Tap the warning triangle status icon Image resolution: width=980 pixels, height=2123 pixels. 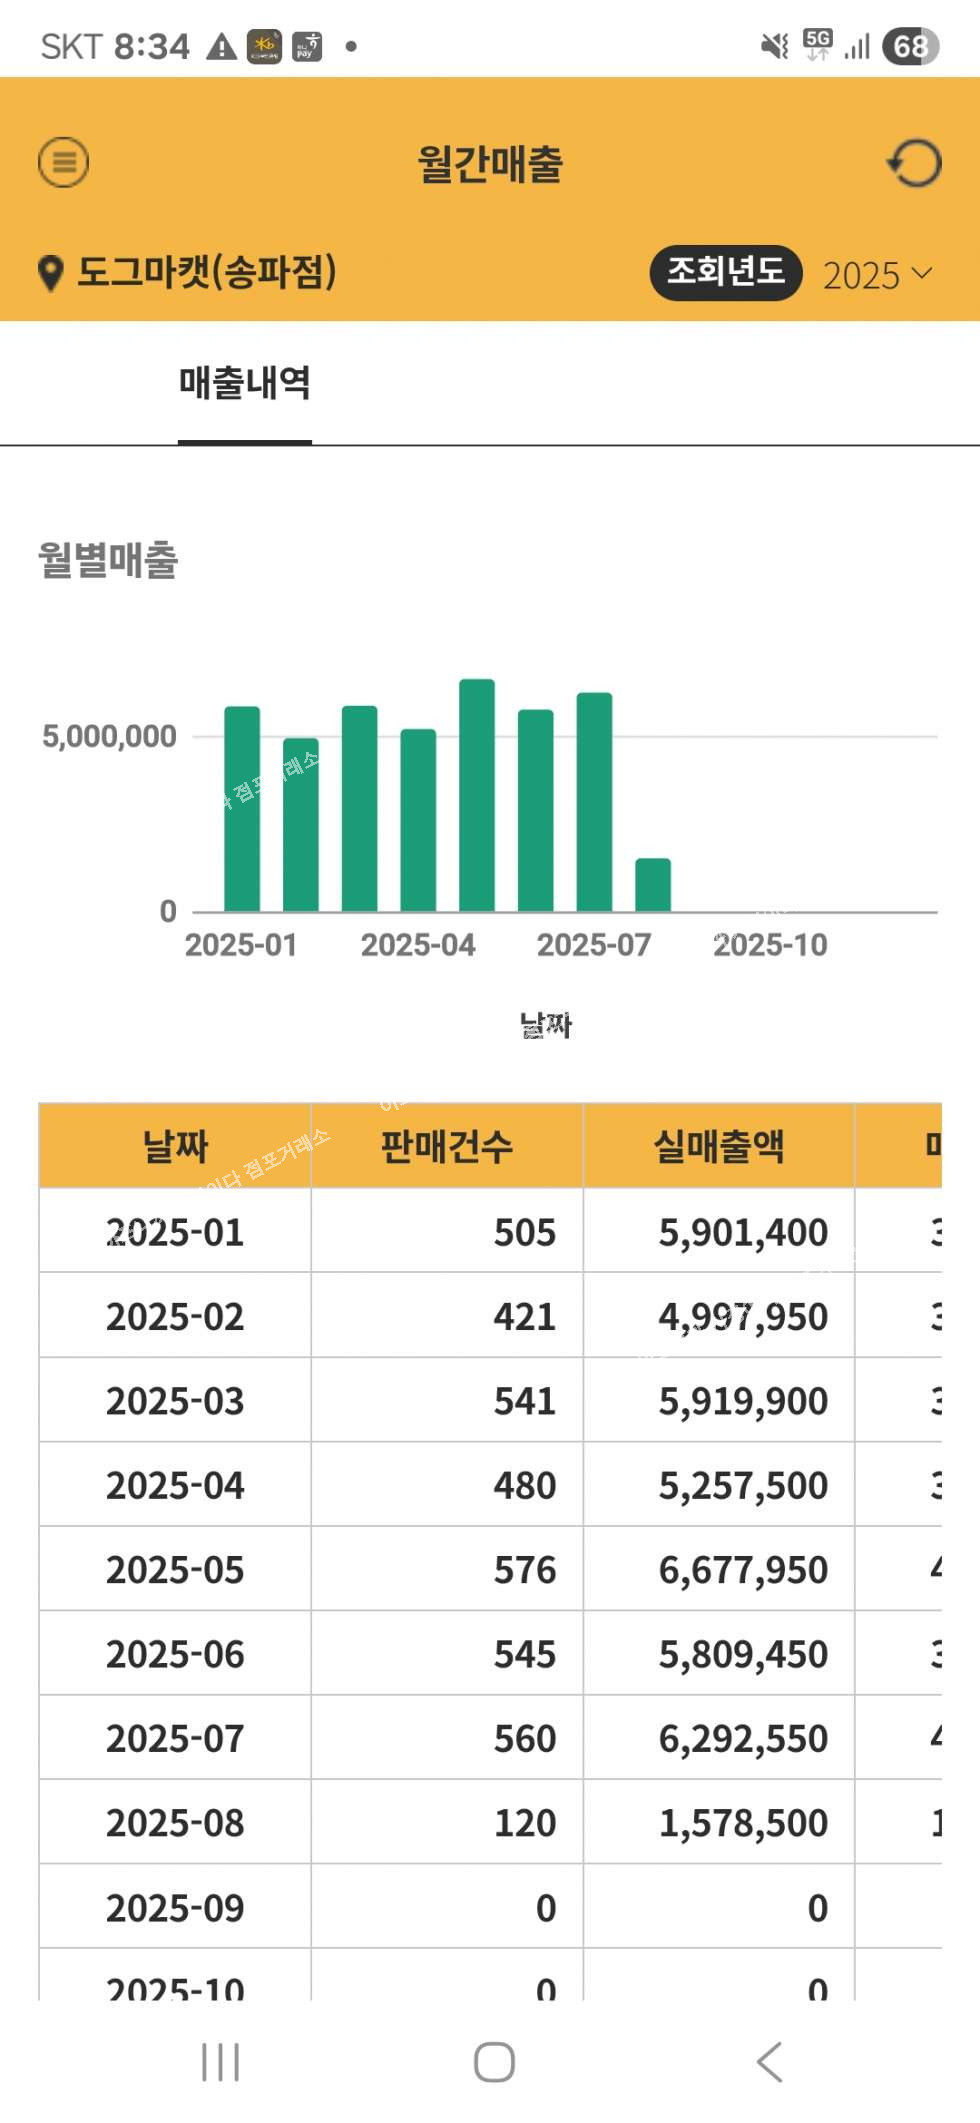[x=221, y=47]
